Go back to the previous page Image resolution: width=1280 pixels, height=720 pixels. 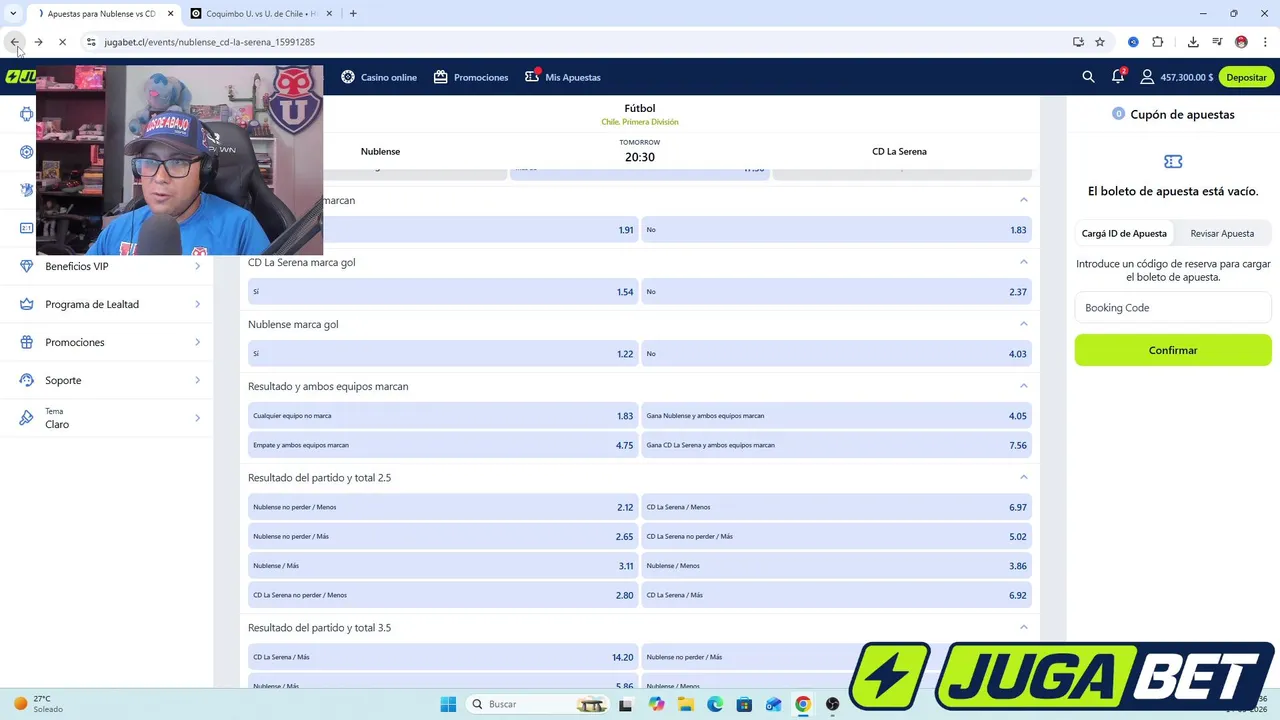15,42
